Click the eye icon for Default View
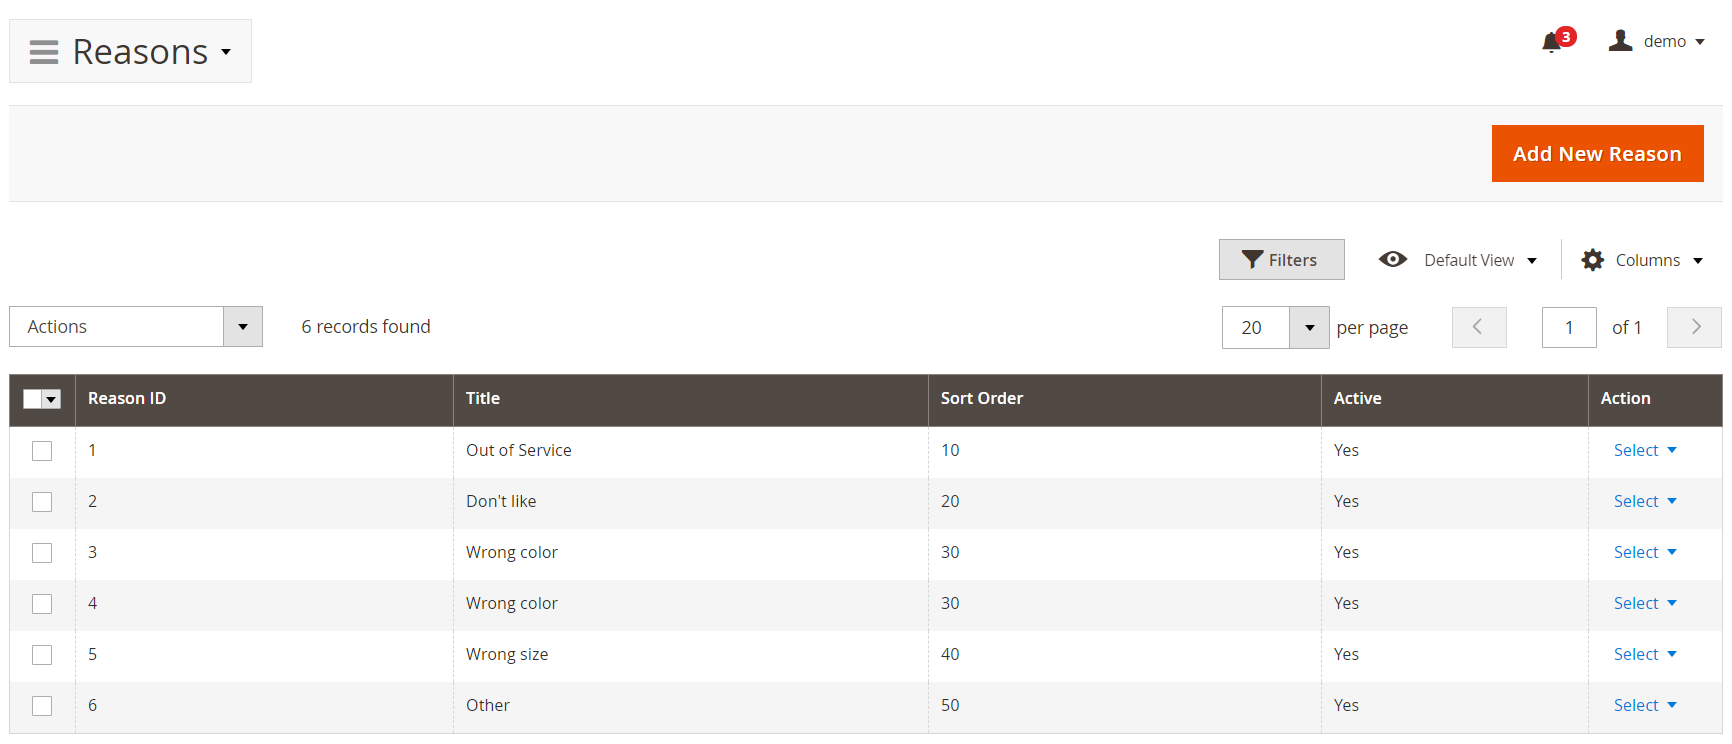The width and height of the screenshot is (1732, 744). pyautogui.click(x=1392, y=260)
